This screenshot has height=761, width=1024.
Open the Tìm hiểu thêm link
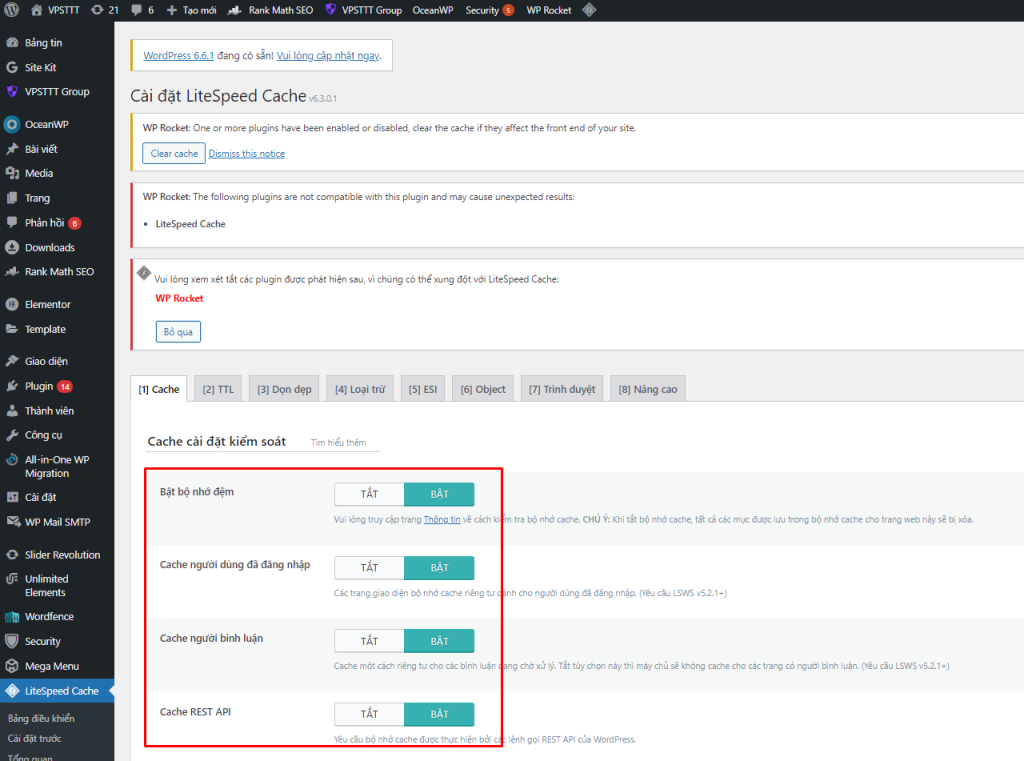click(x=338, y=442)
